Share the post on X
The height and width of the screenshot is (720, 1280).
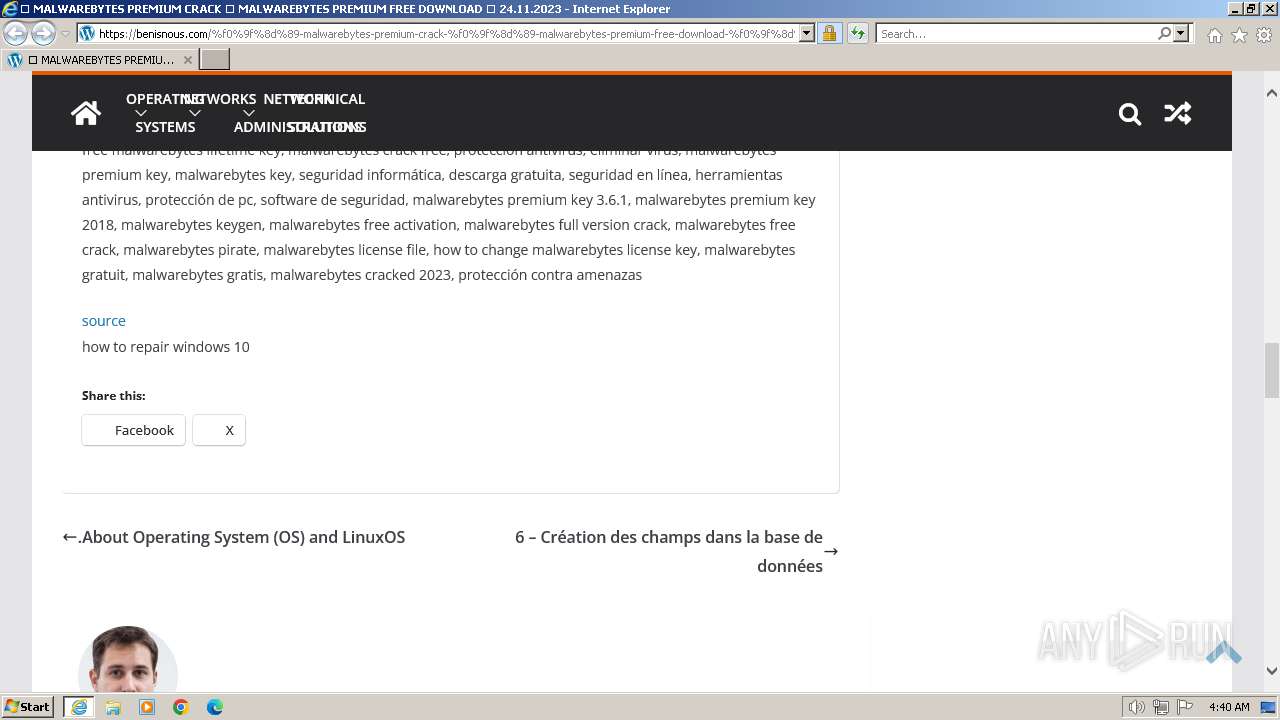coord(219,430)
